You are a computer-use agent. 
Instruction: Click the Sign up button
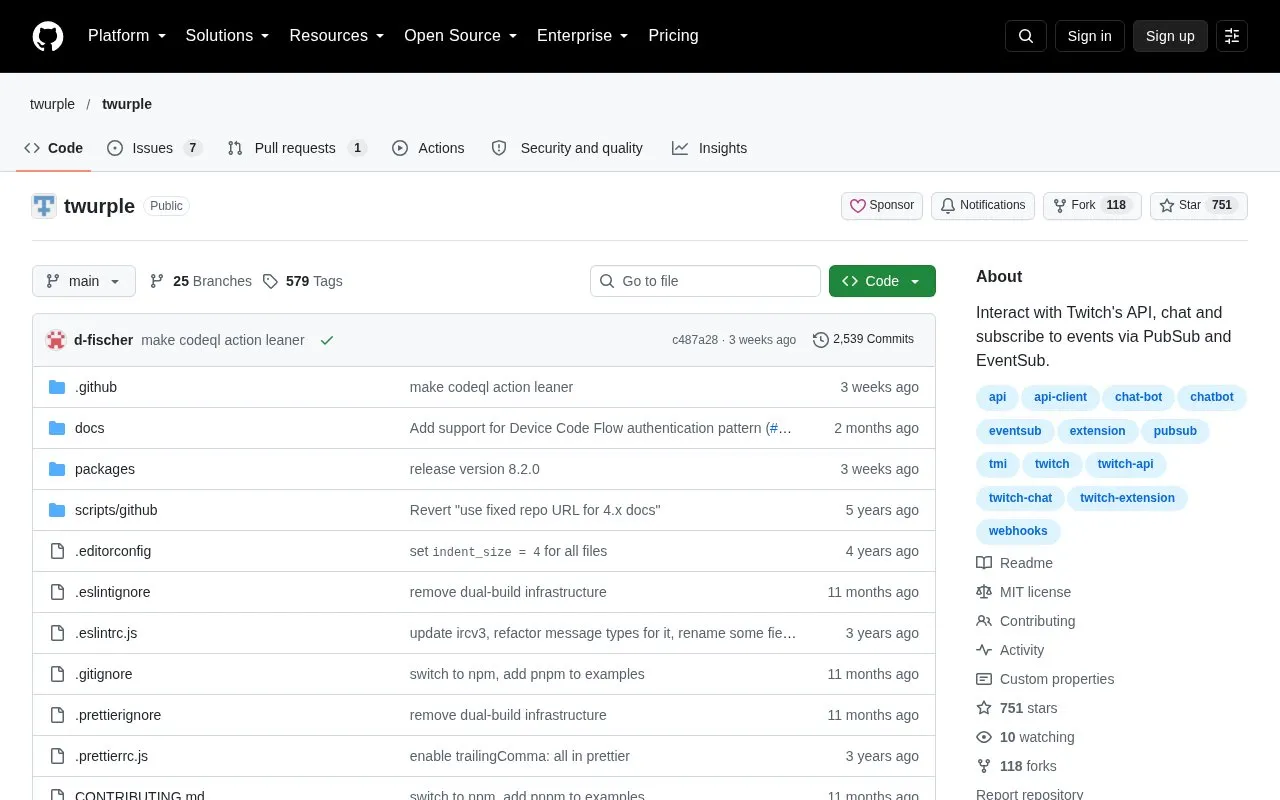pos(1170,36)
